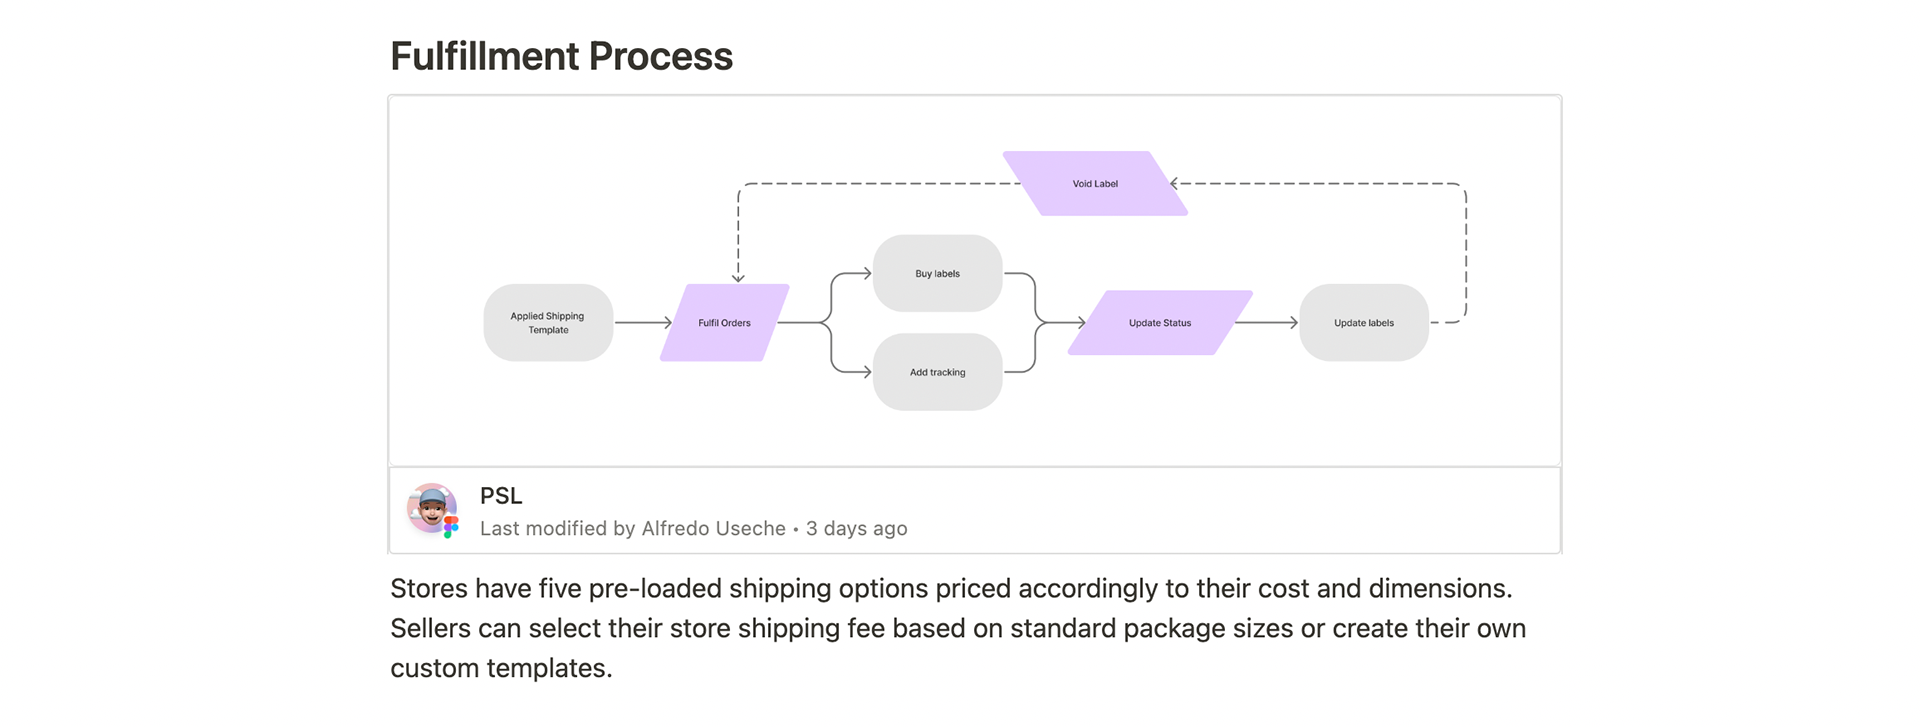Click Alfredo Useche's avatar icon
The height and width of the screenshot is (727, 1920).
point(431,508)
